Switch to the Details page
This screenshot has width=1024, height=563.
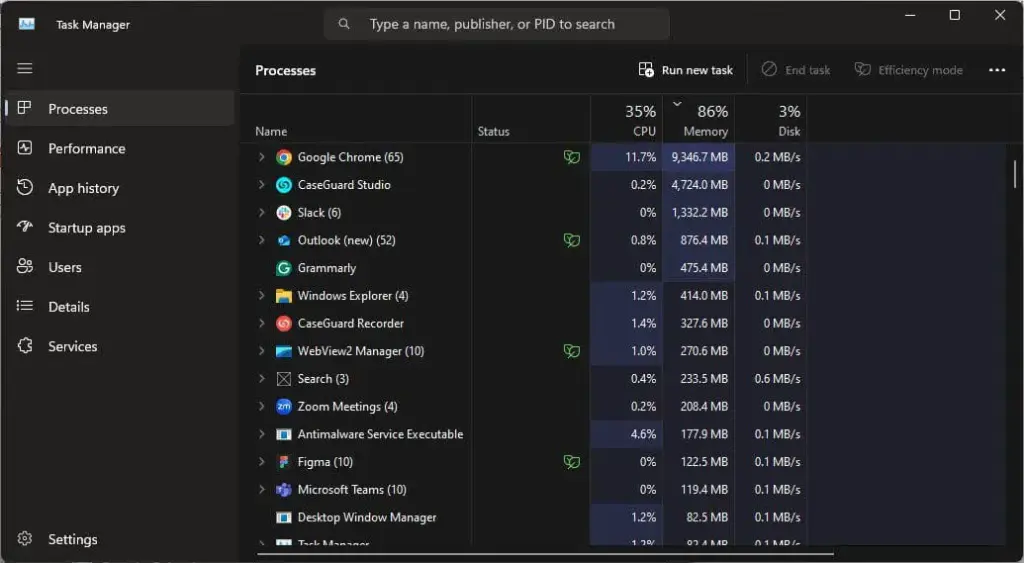120,306
